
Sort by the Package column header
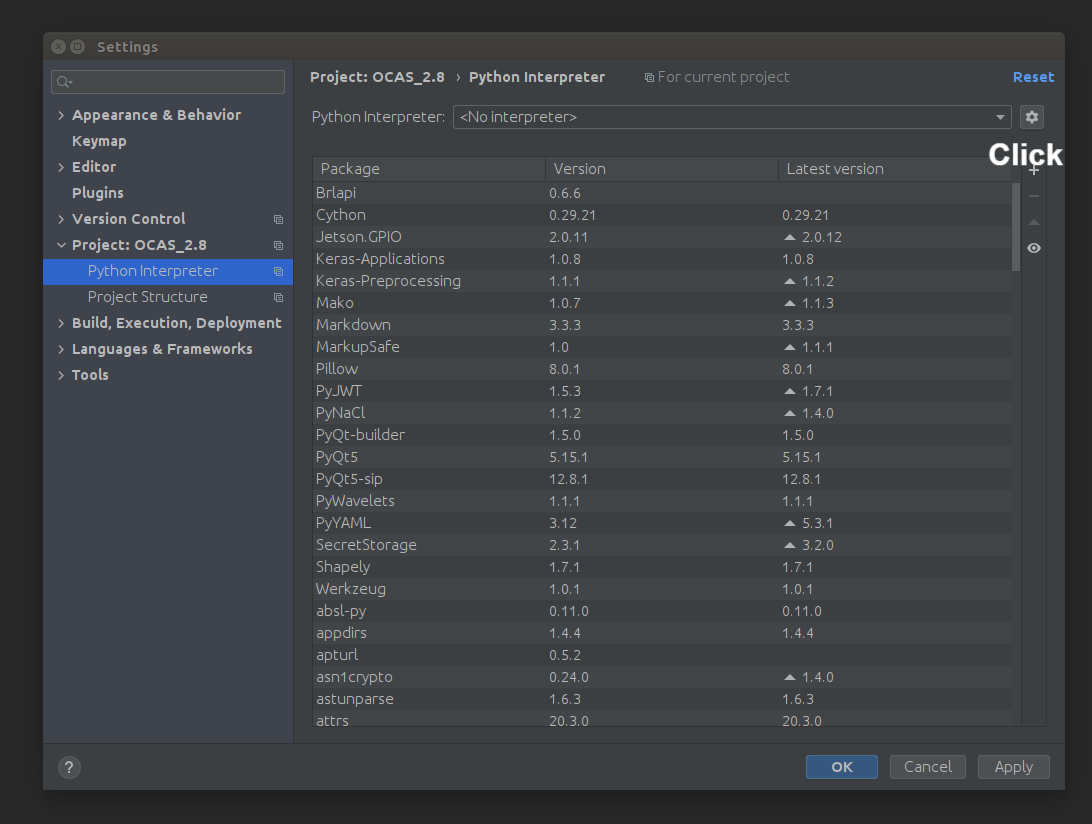[429, 169]
